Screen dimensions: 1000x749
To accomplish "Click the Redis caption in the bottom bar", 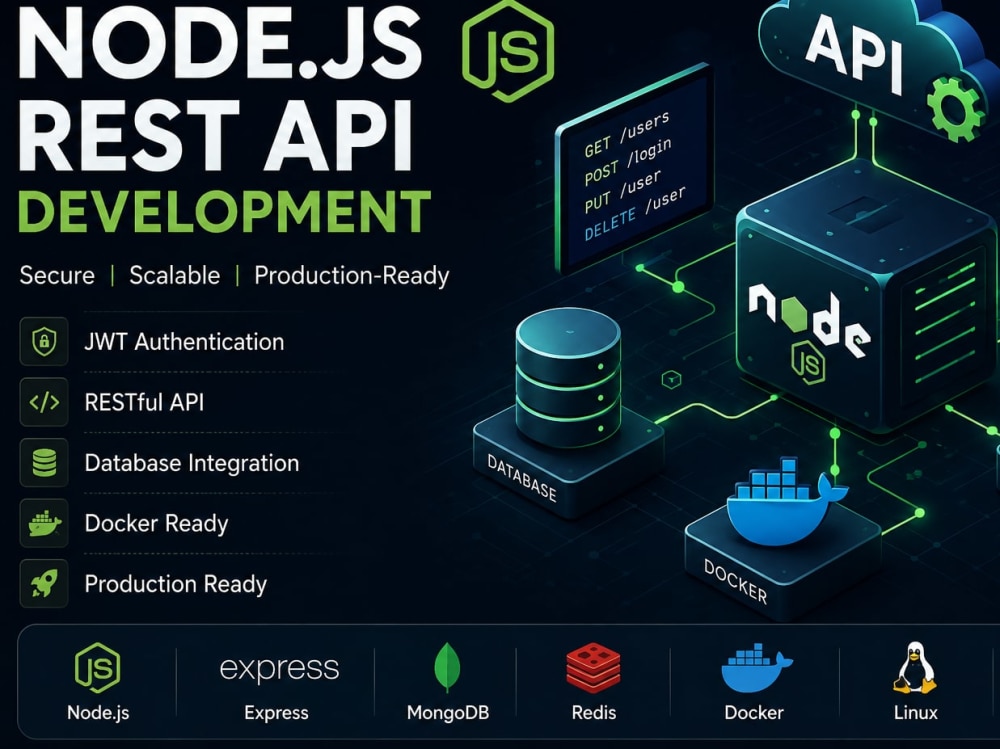I will click(594, 713).
